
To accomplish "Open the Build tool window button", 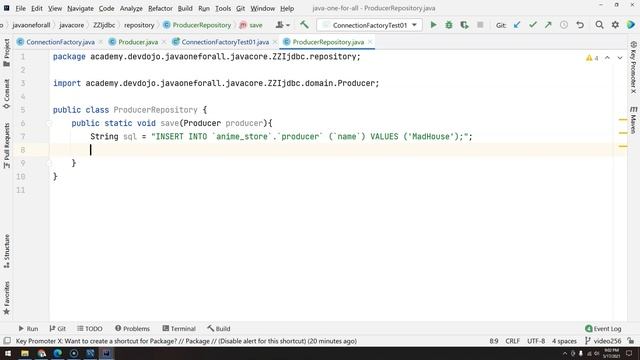I will tap(219, 329).
